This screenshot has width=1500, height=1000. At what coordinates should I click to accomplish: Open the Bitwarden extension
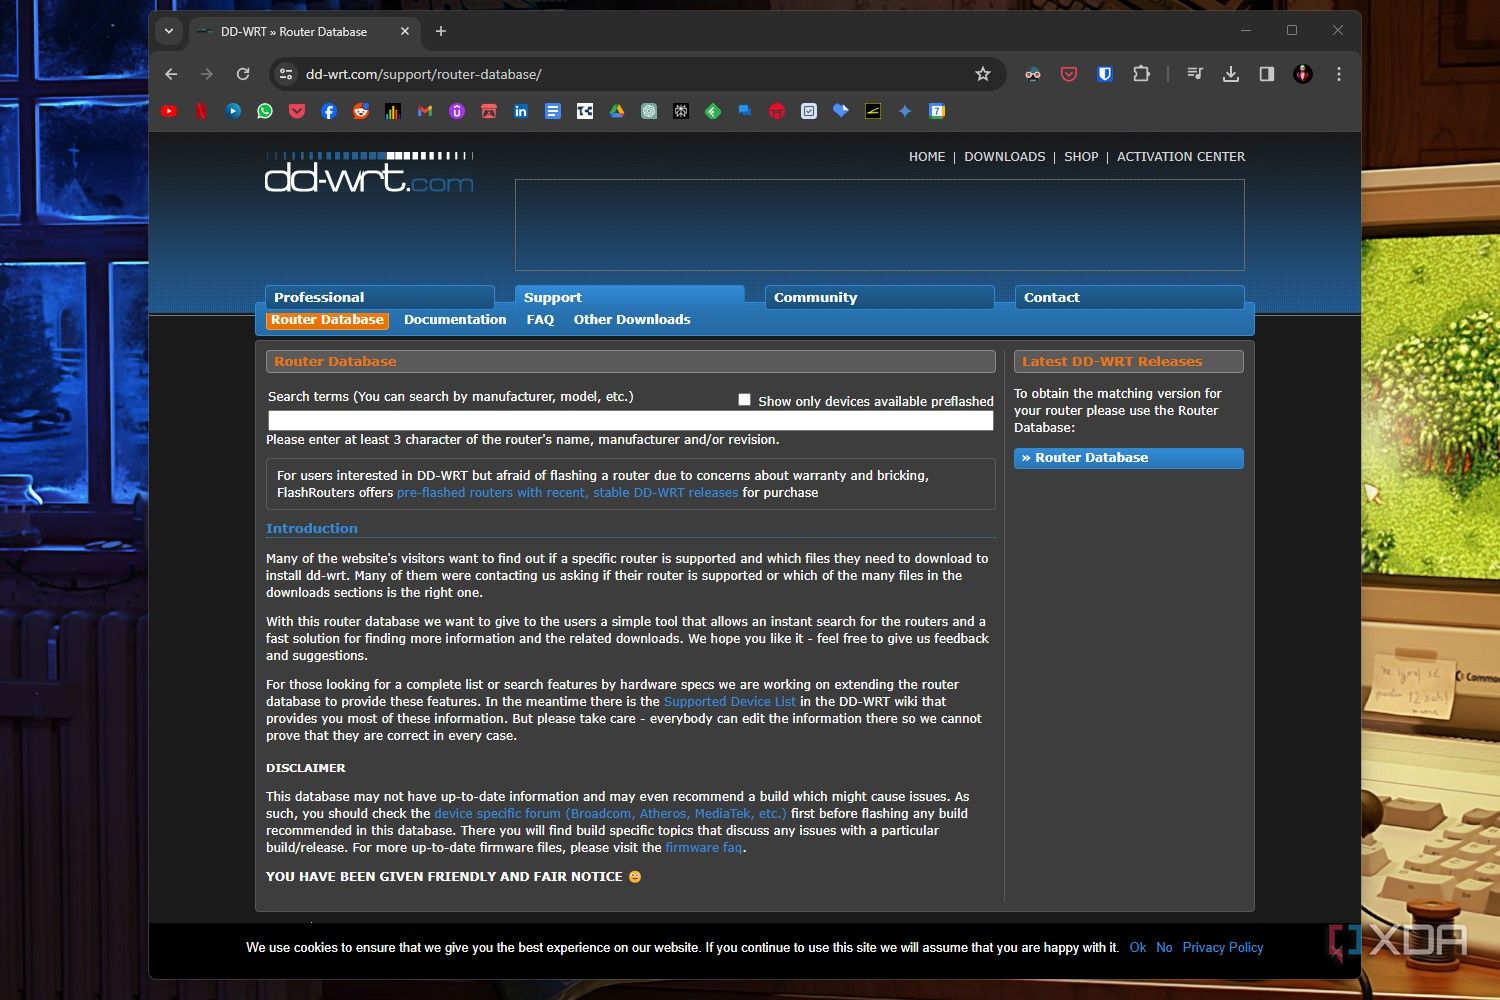tap(1105, 74)
